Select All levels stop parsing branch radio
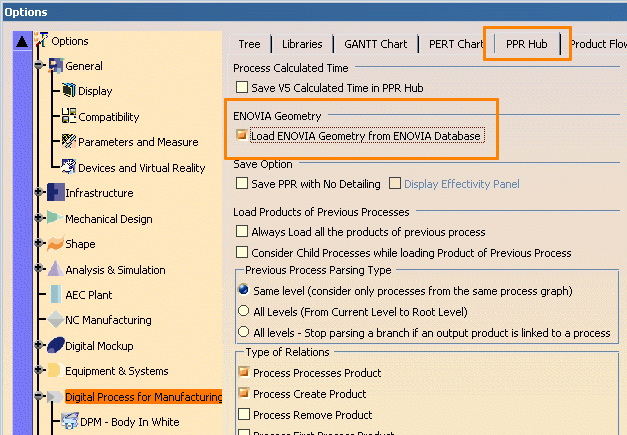This screenshot has width=627, height=435. [244, 332]
